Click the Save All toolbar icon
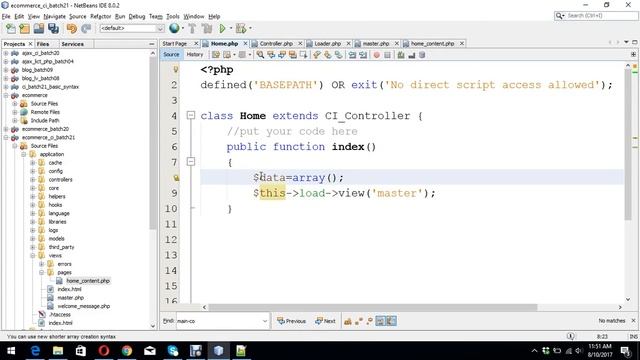This screenshot has width=640, height=360. [x=53, y=28]
